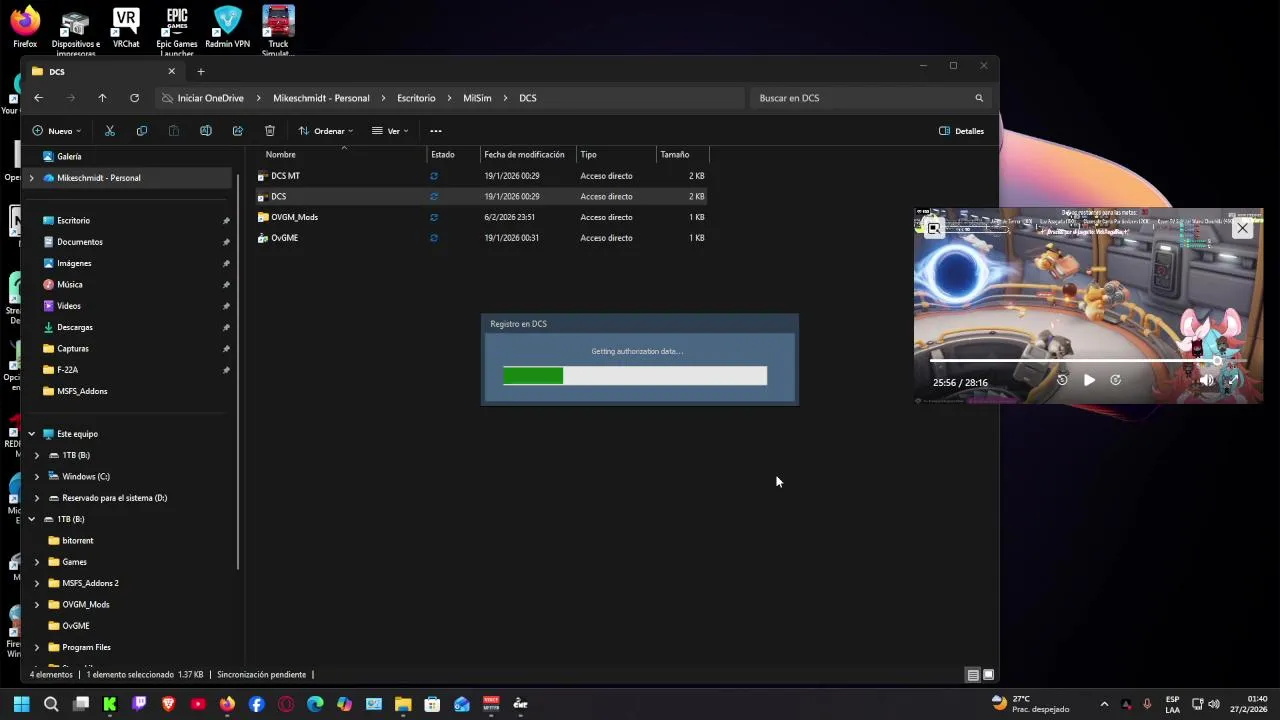Open Radmin VPN desktop icon
This screenshot has height=720, width=1280.
(227, 27)
